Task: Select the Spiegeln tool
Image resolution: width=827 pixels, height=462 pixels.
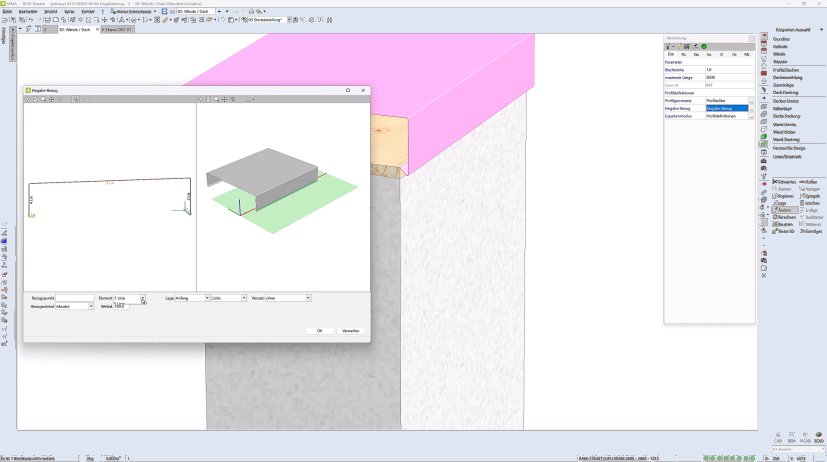Action: 811,196
